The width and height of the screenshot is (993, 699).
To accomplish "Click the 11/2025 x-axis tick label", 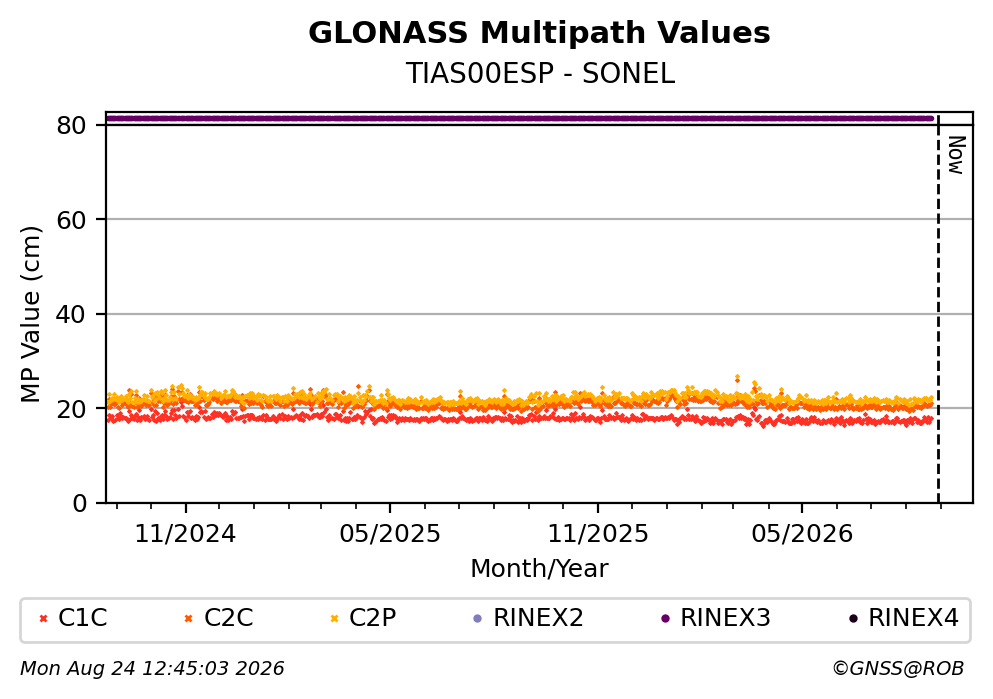I will [x=598, y=534].
